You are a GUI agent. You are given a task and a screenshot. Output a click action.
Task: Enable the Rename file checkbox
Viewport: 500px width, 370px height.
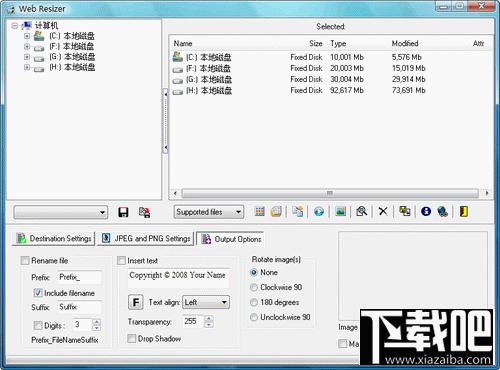point(25,260)
